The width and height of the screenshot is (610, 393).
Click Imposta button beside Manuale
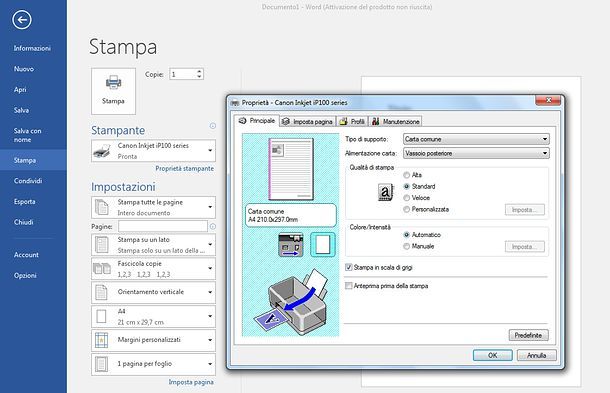525,247
